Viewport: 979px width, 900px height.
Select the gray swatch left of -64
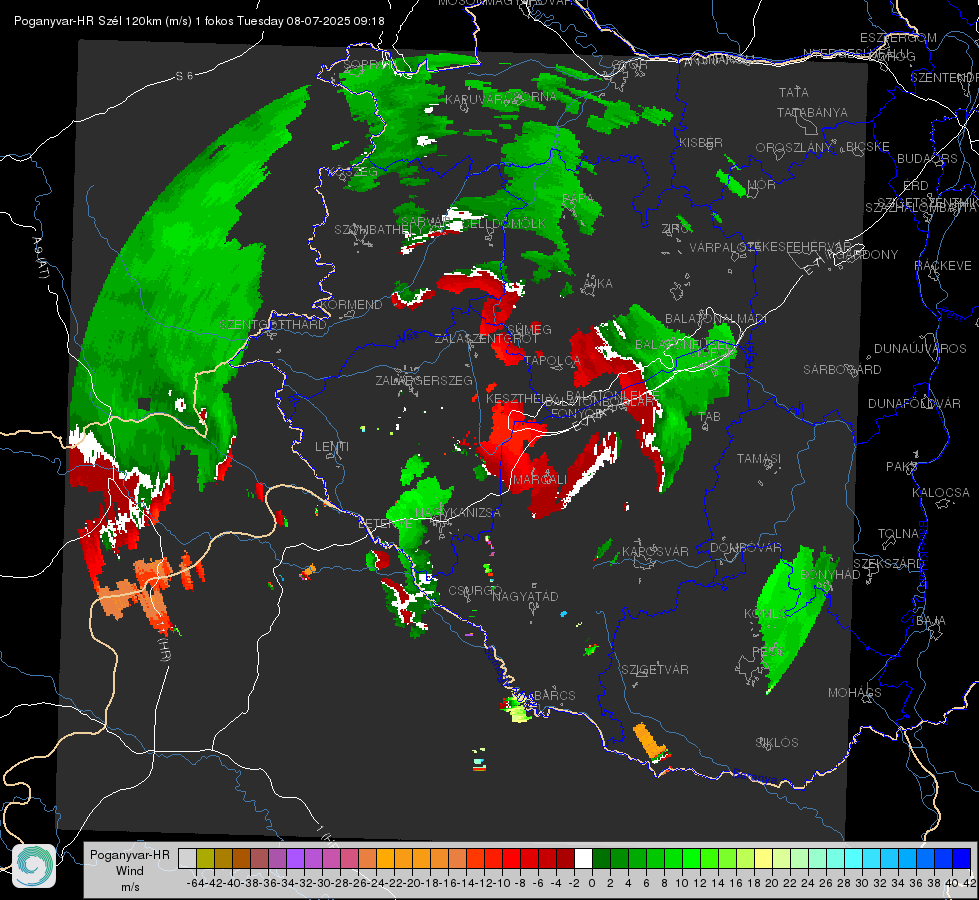click(x=187, y=858)
